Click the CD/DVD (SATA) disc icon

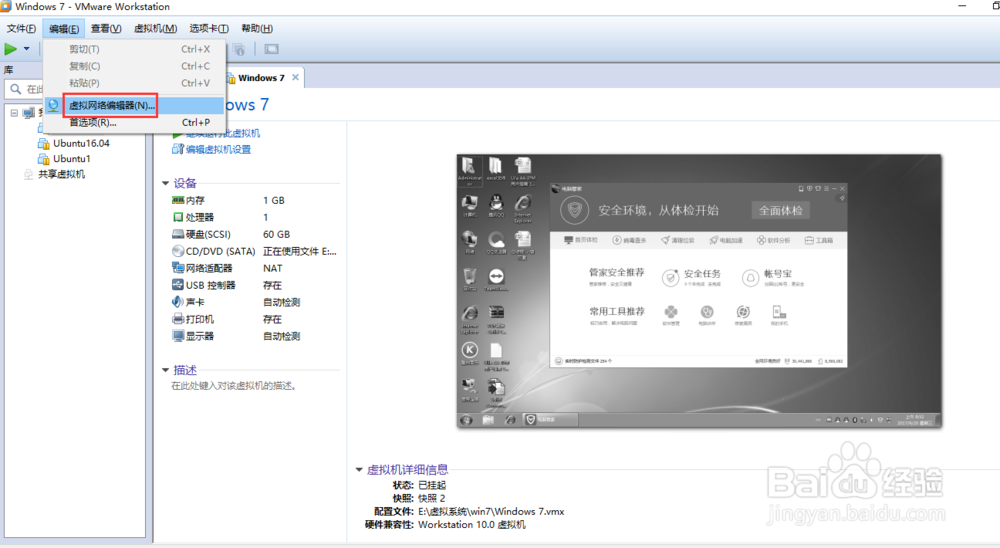pyautogui.click(x=178, y=251)
